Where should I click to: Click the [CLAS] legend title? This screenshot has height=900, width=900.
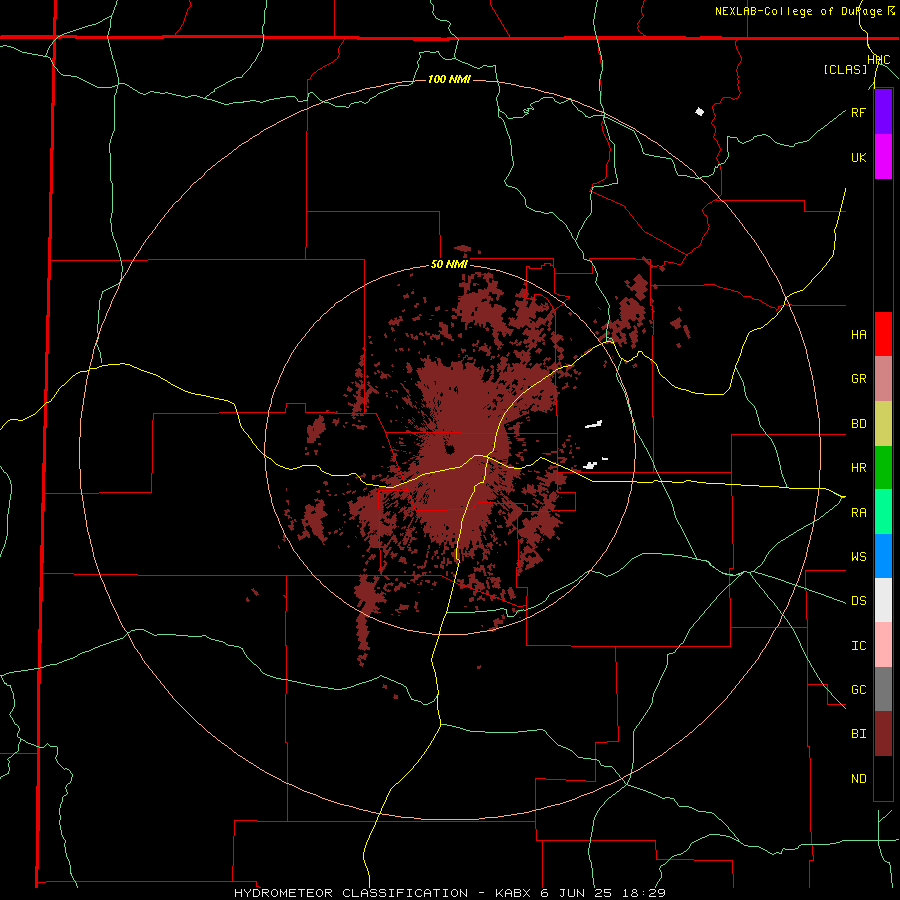(845, 70)
